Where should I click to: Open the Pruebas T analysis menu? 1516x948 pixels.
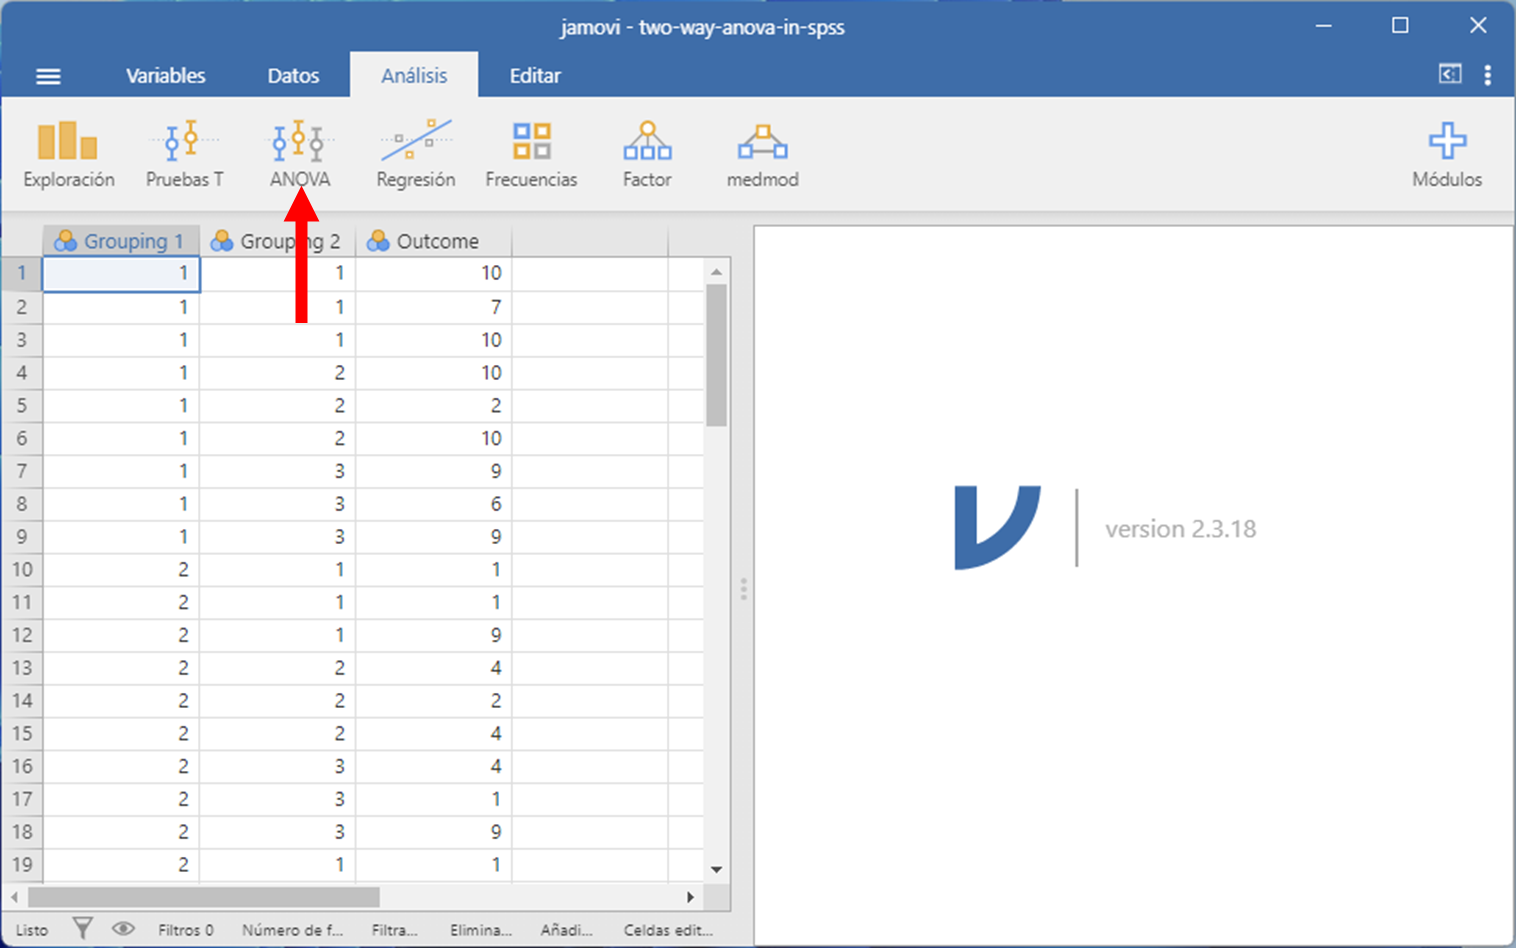tap(184, 153)
